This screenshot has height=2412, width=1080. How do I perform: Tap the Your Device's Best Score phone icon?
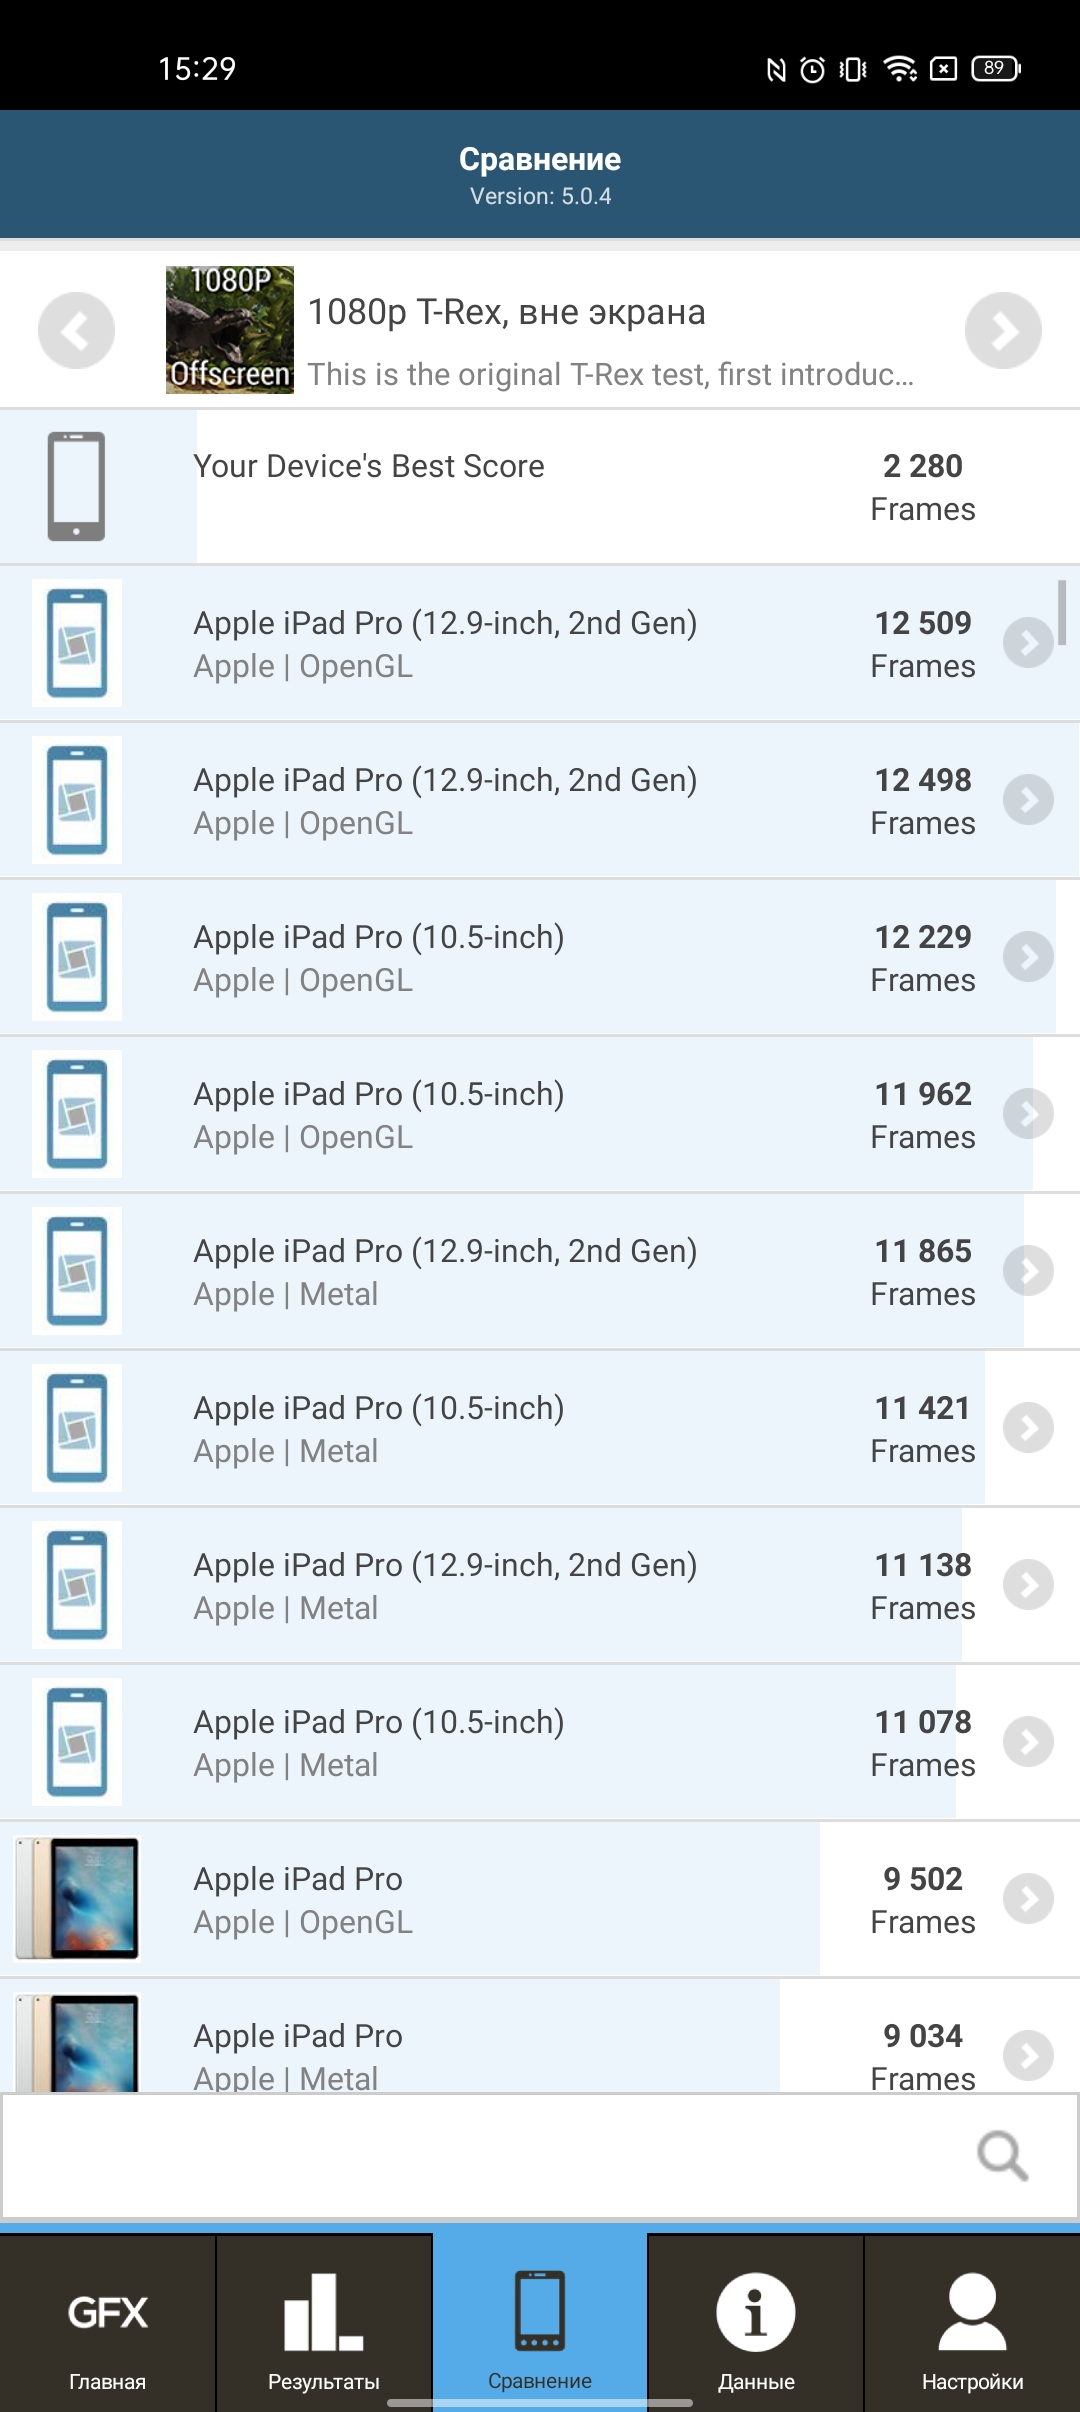click(76, 486)
